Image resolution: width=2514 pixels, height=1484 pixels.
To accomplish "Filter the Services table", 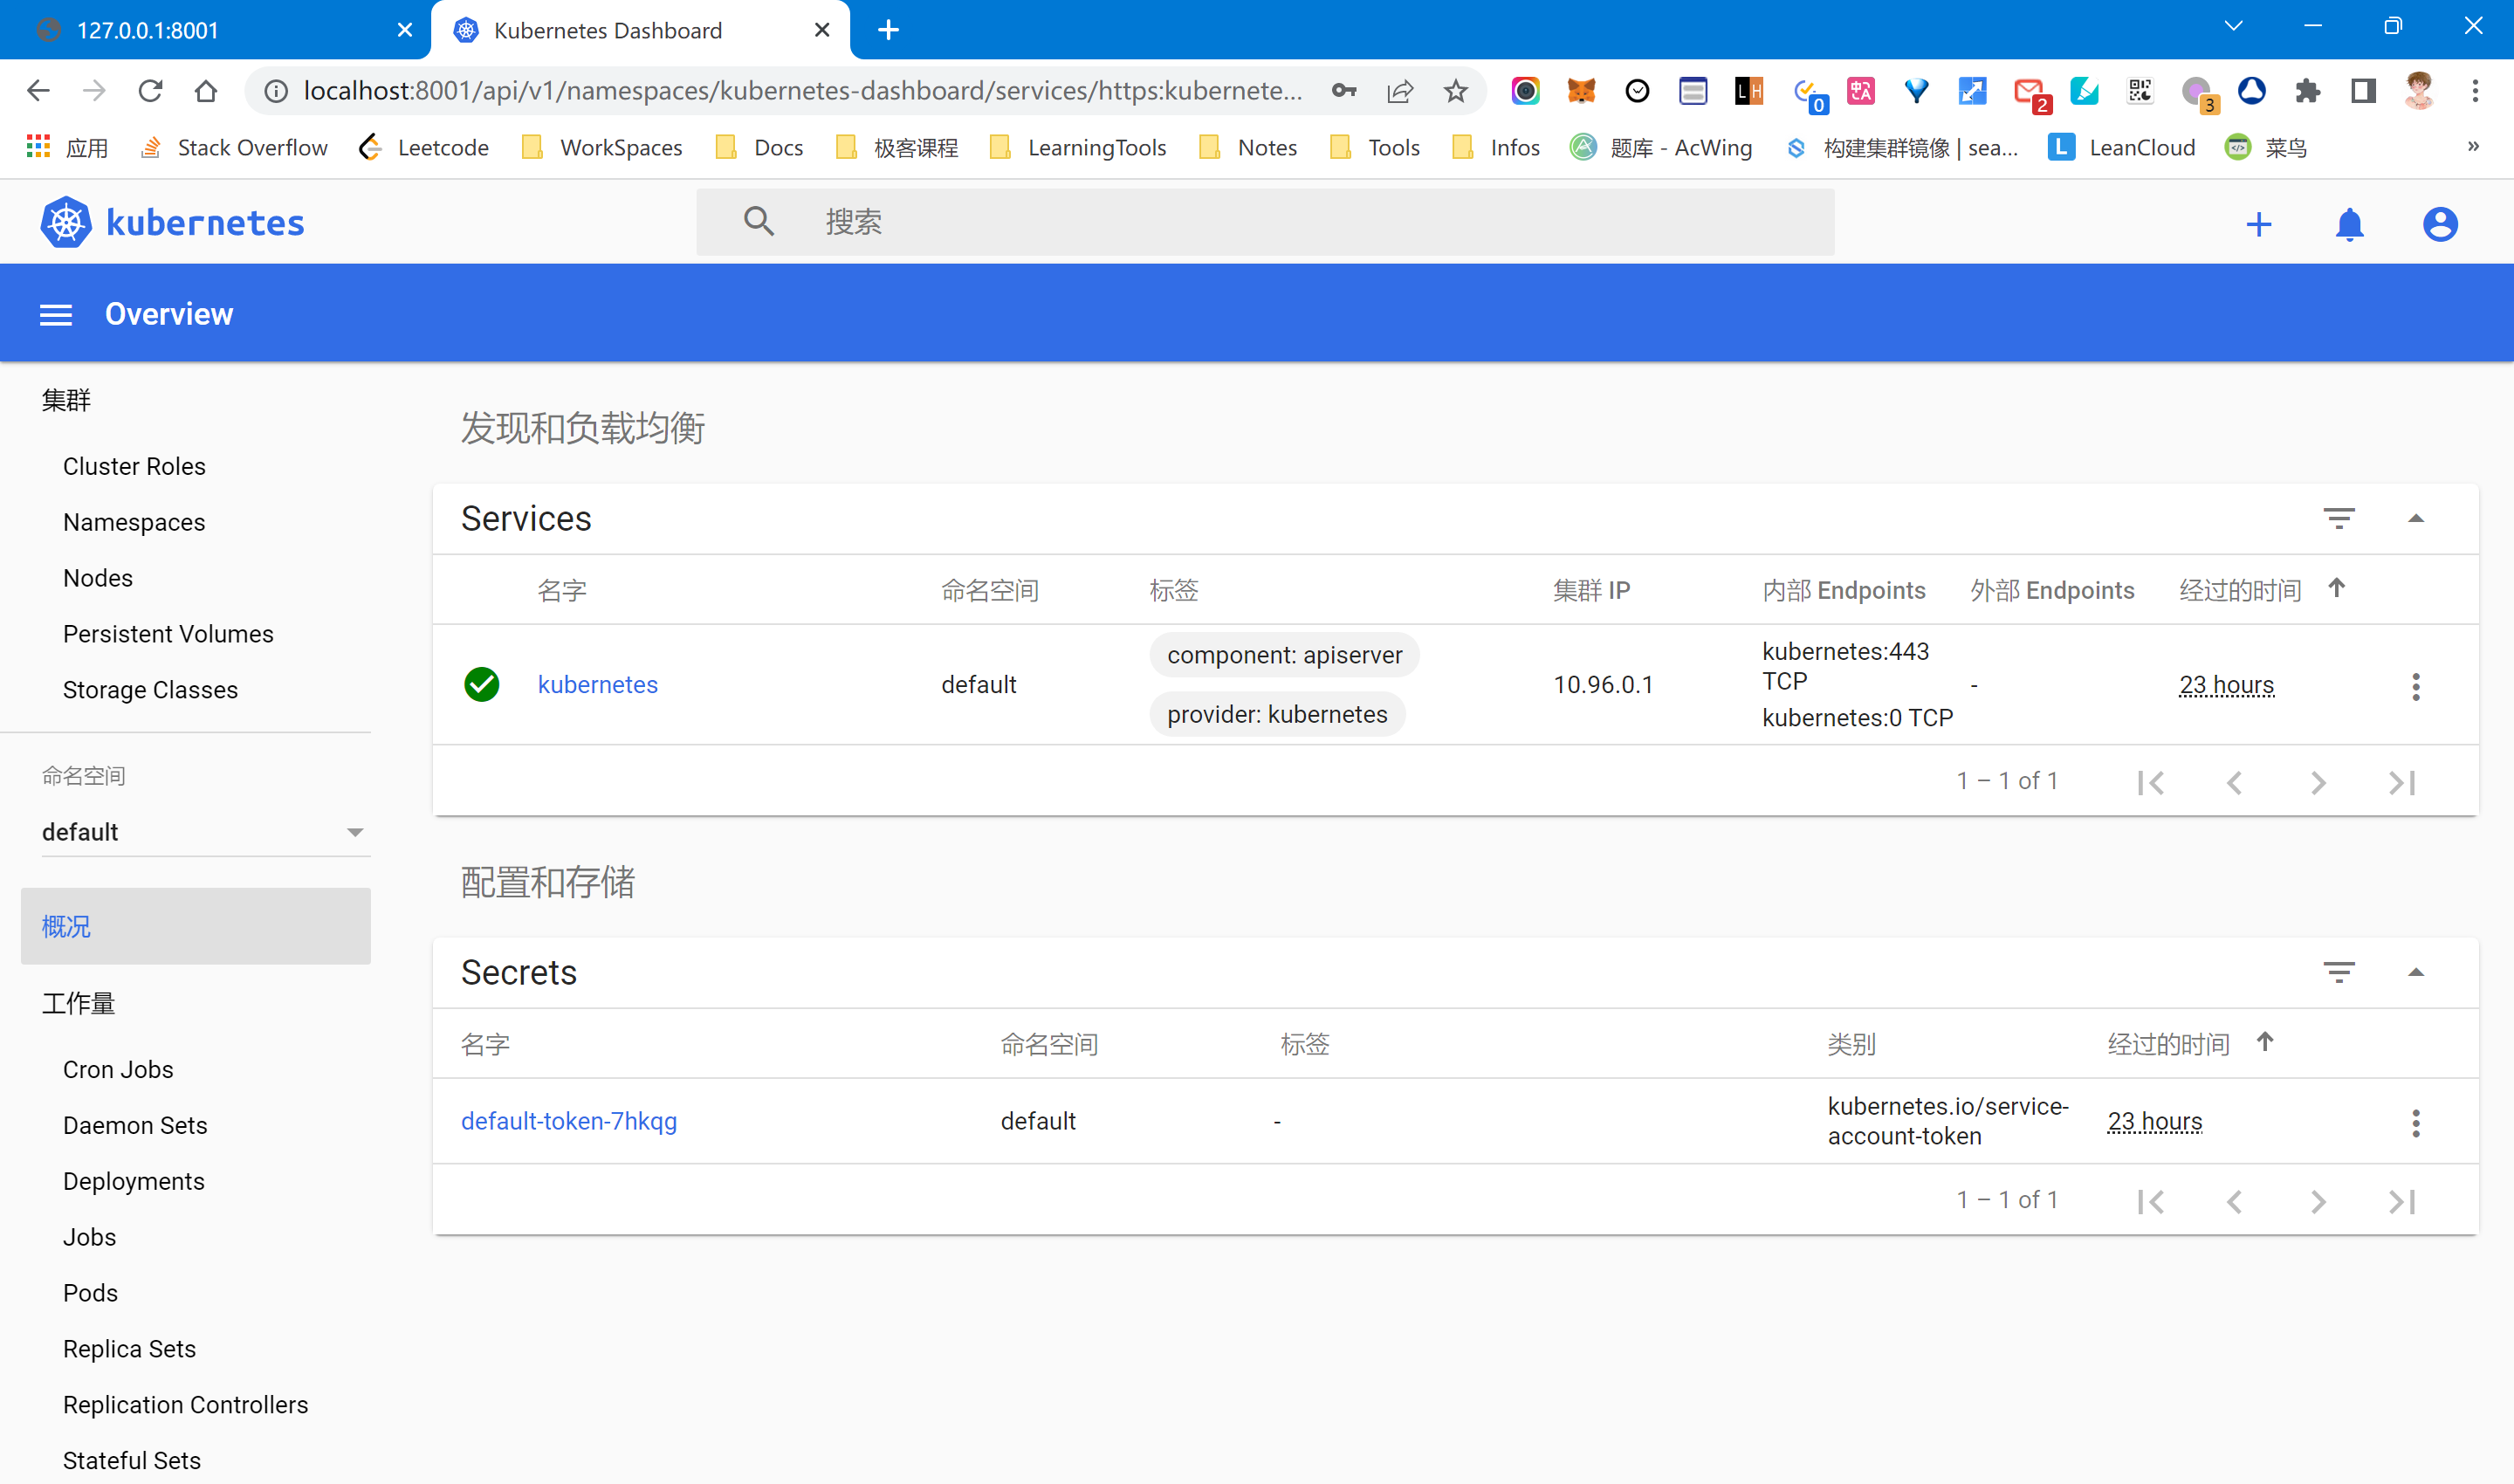I will click(2338, 518).
